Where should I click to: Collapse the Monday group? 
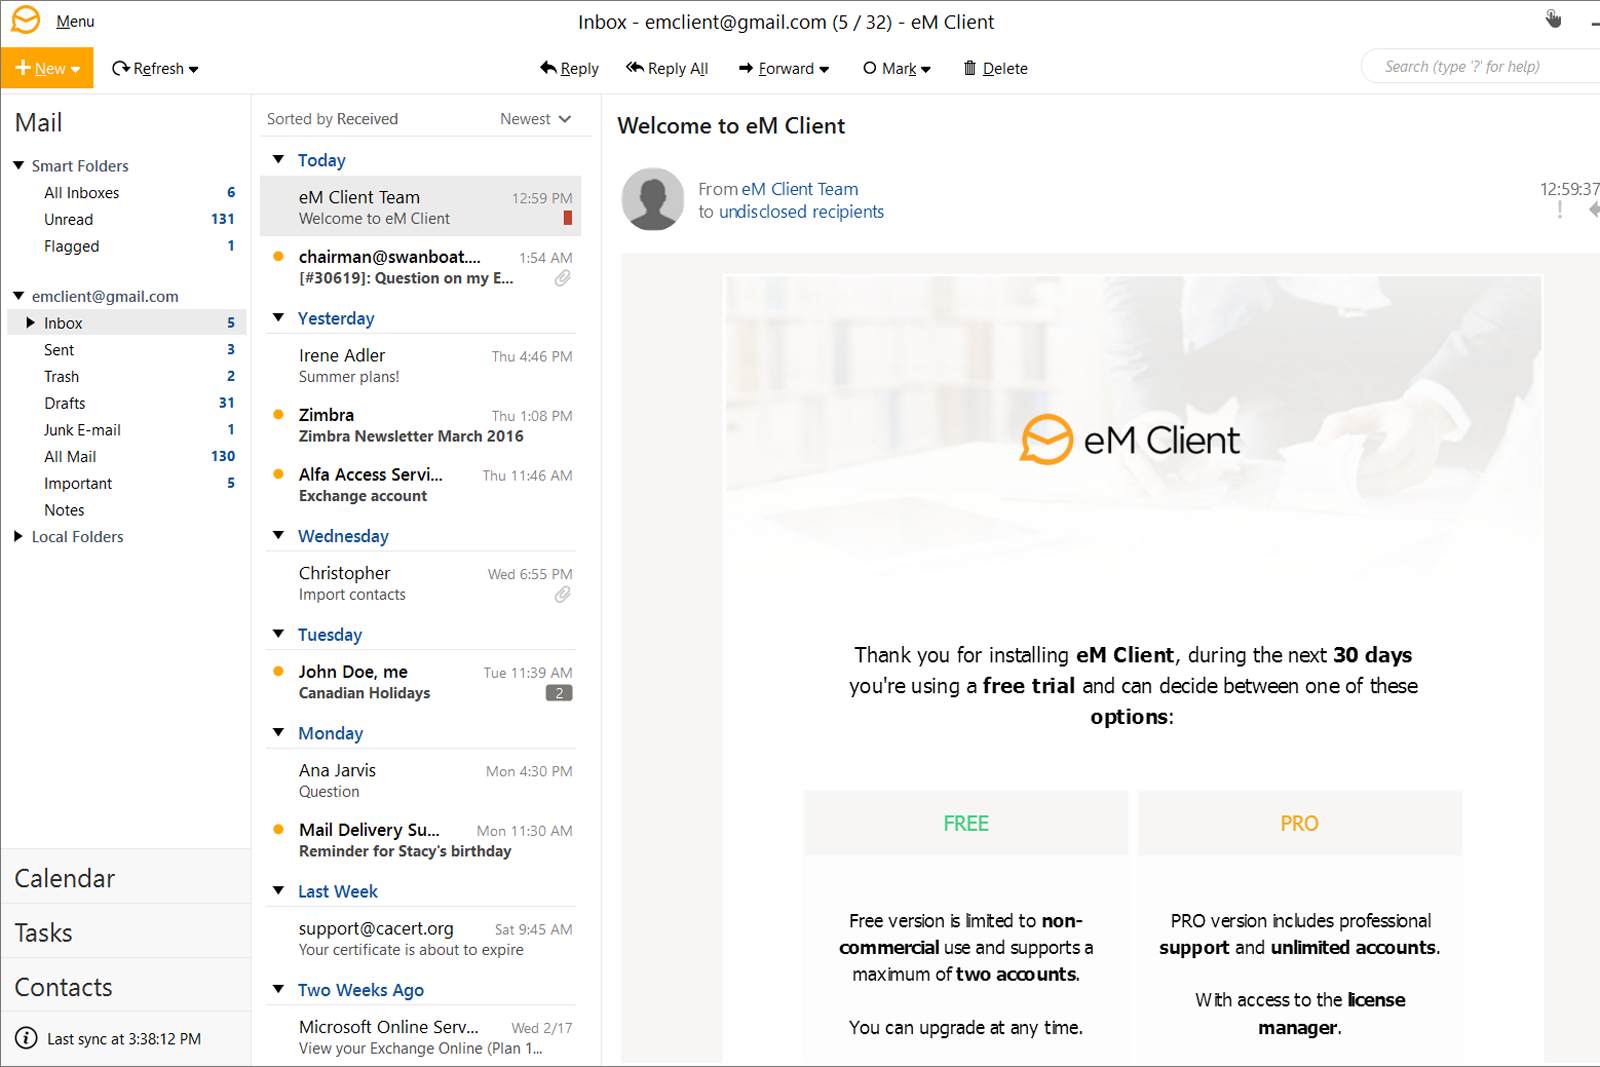pyautogui.click(x=279, y=732)
